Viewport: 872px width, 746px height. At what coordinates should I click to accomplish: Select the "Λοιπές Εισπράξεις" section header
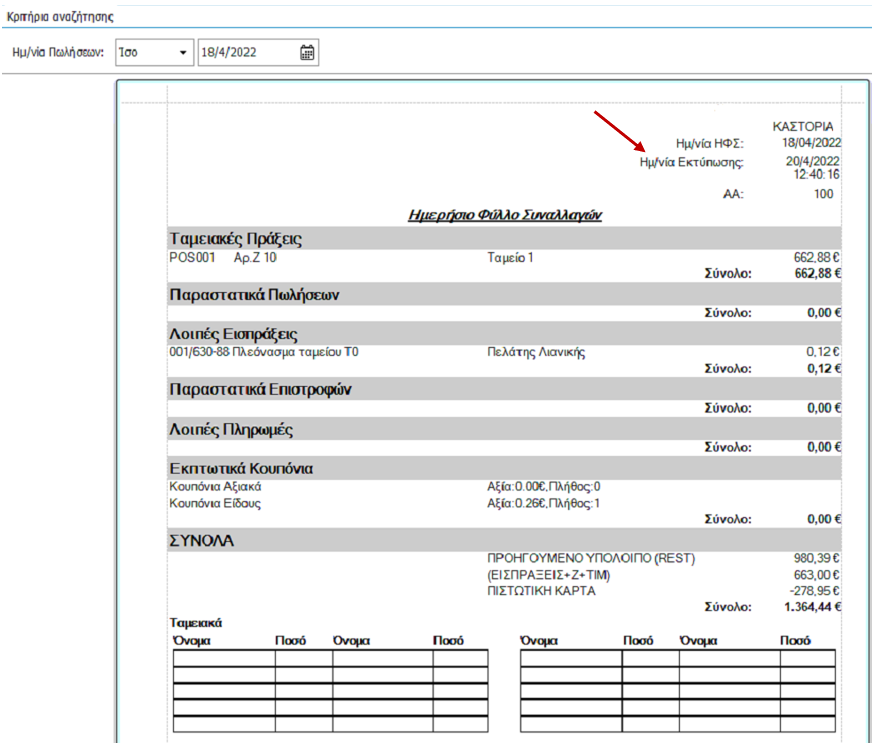233,334
